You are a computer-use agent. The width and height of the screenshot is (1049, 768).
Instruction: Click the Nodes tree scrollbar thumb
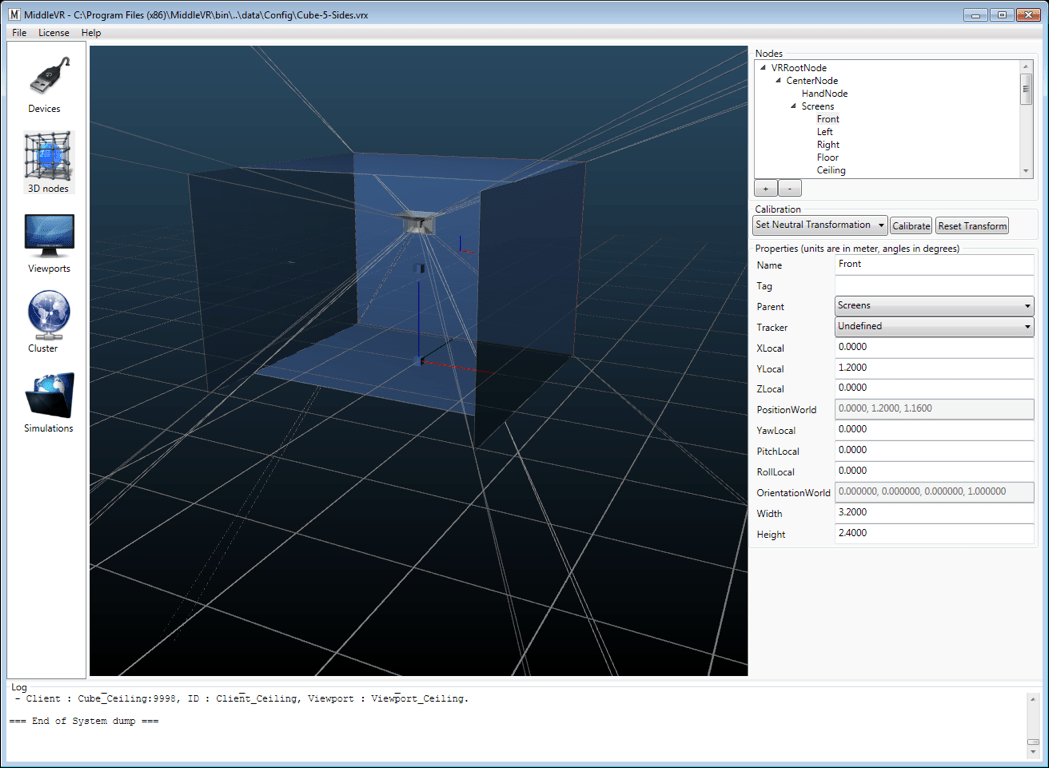(x=1026, y=89)
